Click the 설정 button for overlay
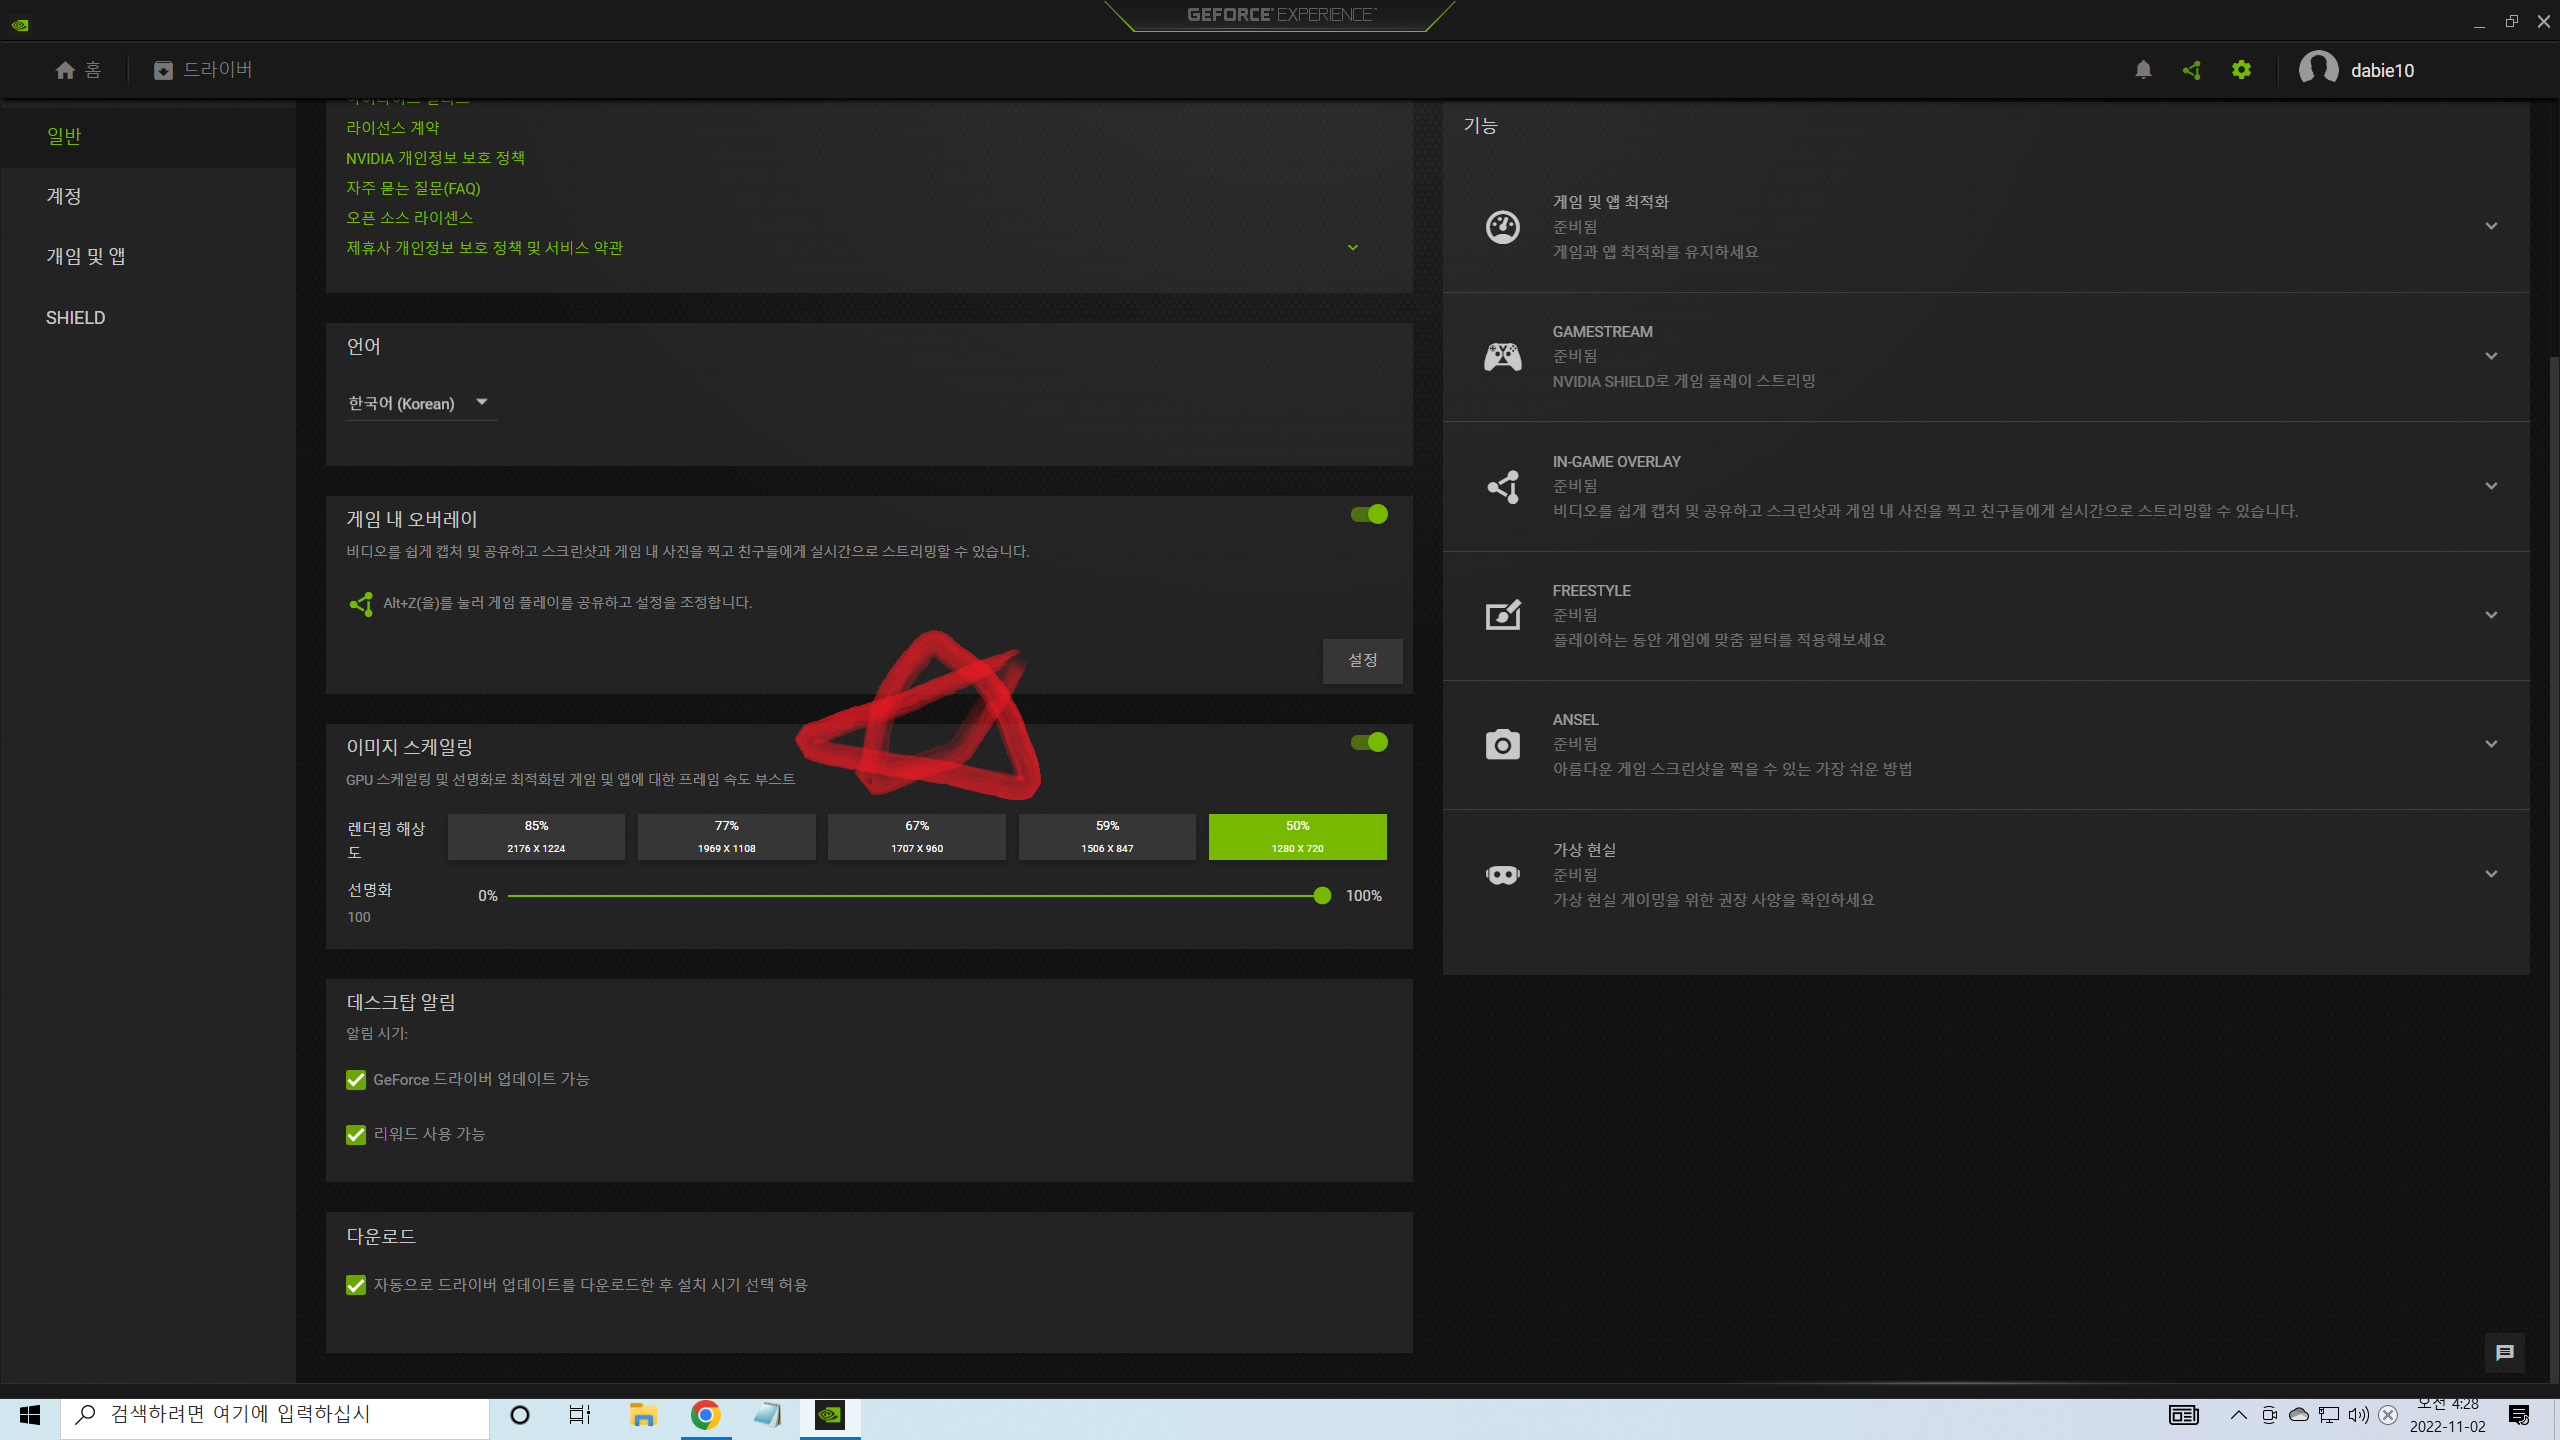Viewport: 2560px width, 1440px height. coord(1362,661)
